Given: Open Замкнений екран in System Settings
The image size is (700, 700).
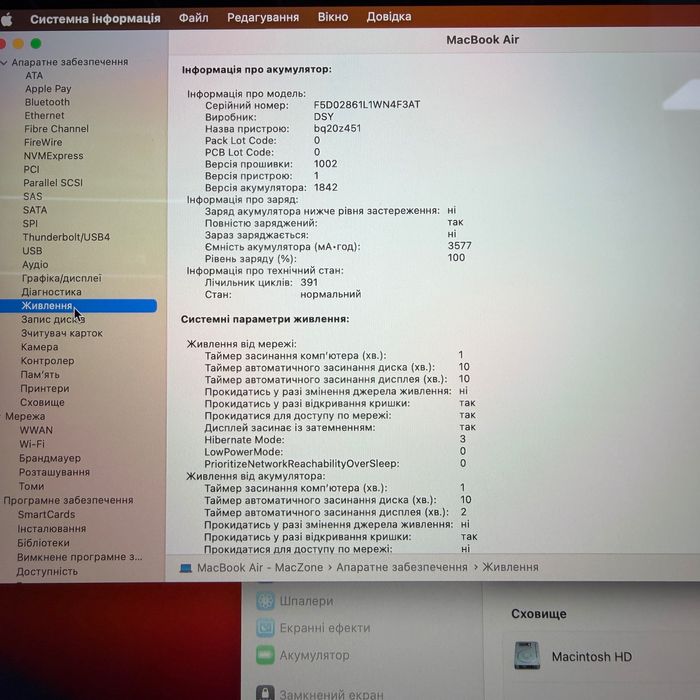Looking at the screenshot, I should click(320, 693).
